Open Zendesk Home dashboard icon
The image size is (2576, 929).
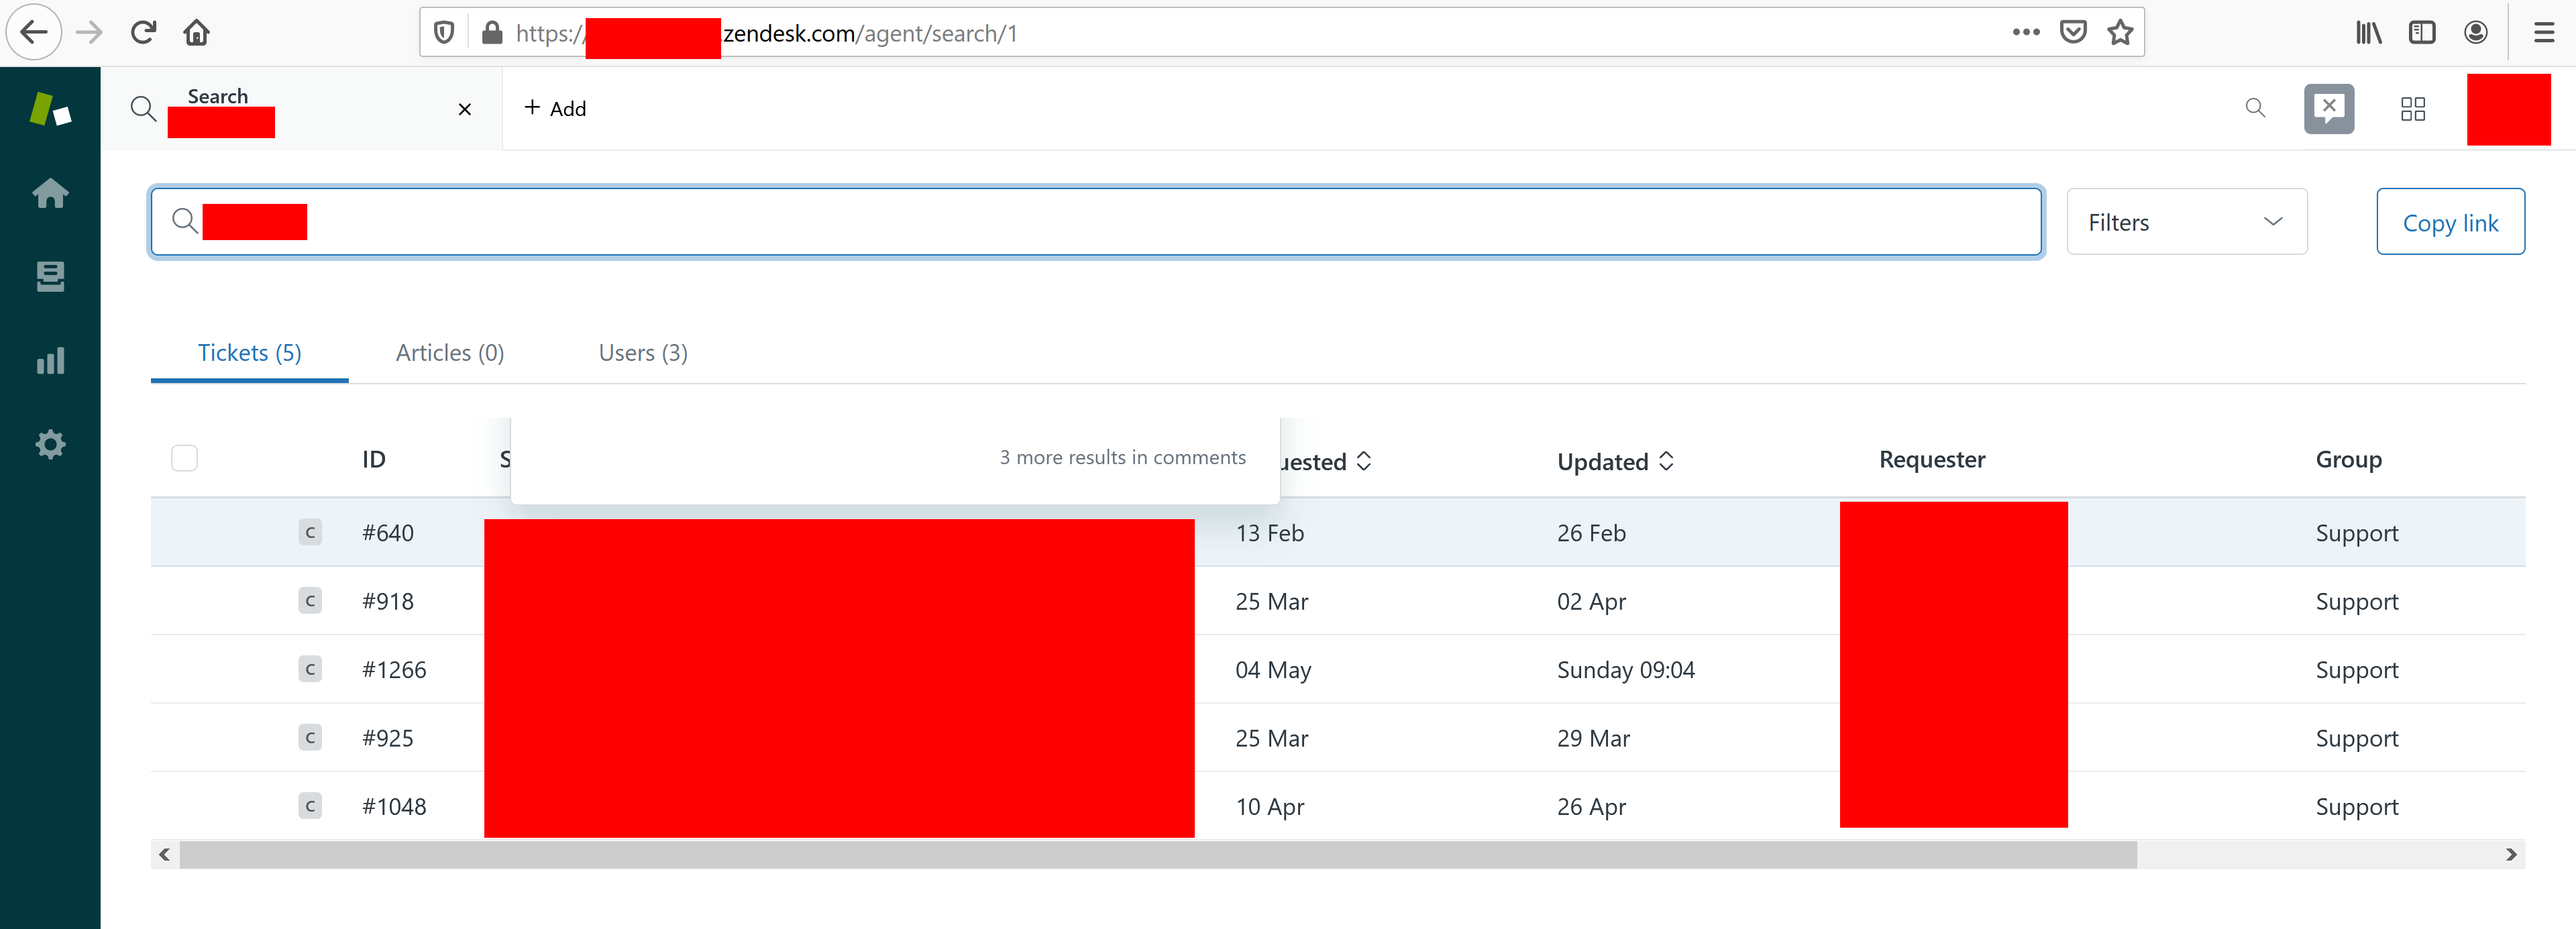click(50, 193)
